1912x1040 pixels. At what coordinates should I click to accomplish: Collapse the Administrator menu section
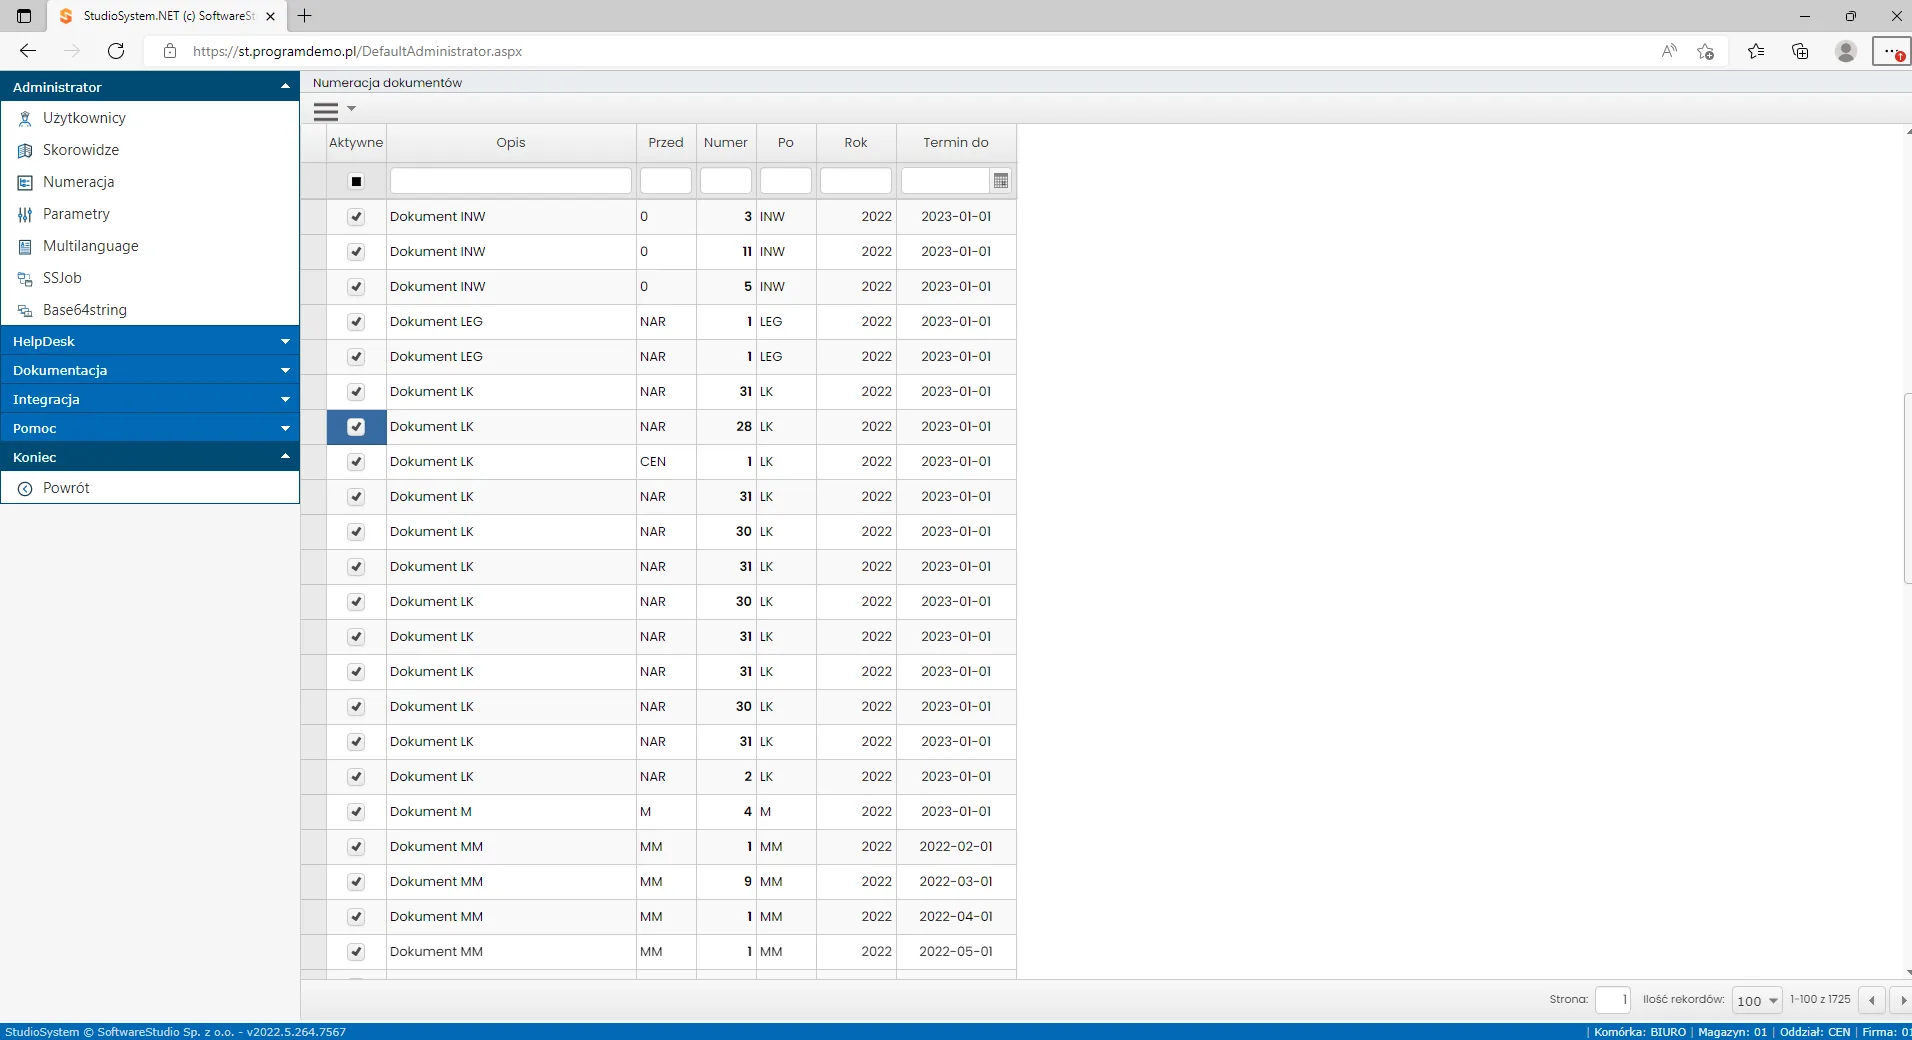150,87
